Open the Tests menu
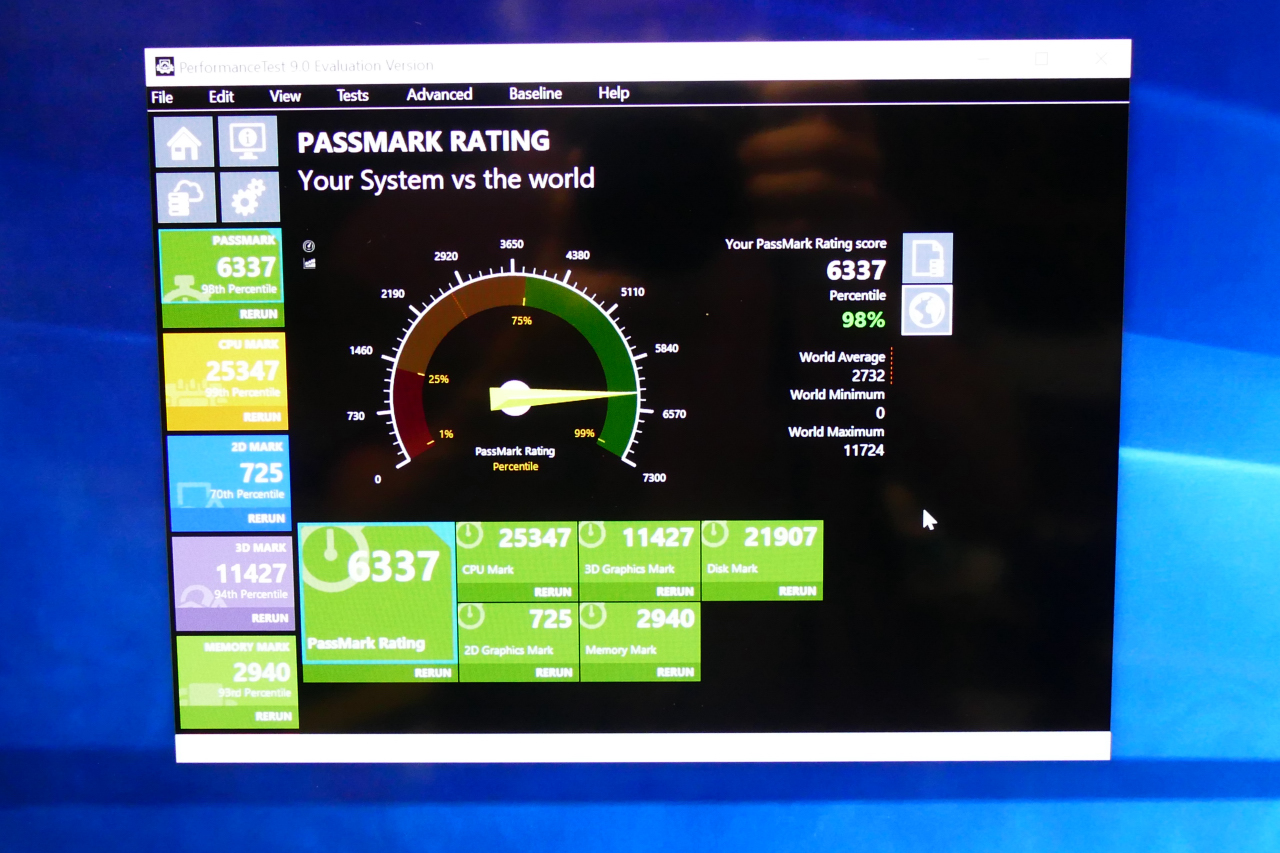This screenshot has width=1280, height=853. click(352, 95)
